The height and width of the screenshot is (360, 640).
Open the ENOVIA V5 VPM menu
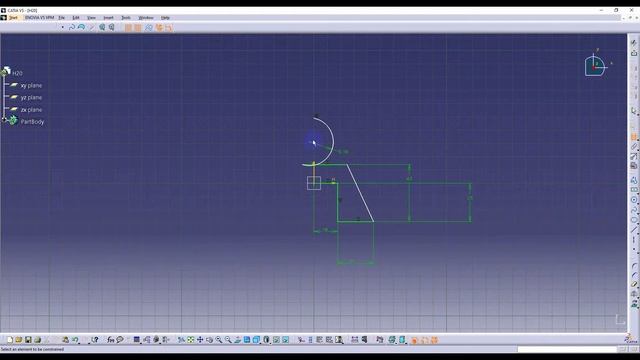click(39, 18)
